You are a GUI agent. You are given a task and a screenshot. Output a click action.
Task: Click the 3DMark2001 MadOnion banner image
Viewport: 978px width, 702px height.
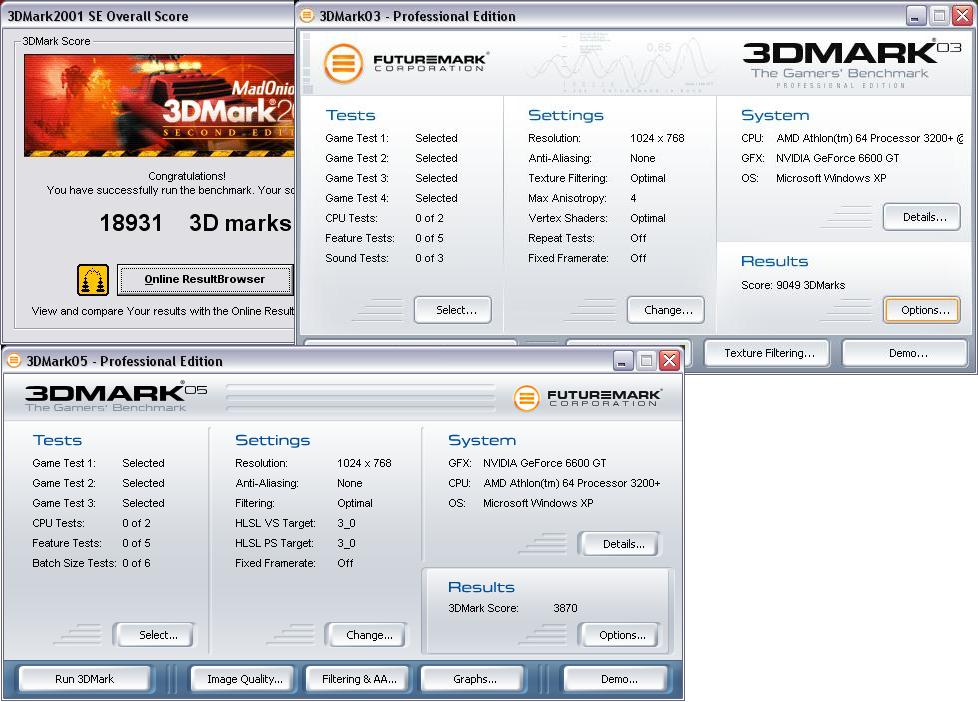click(159, 105)
